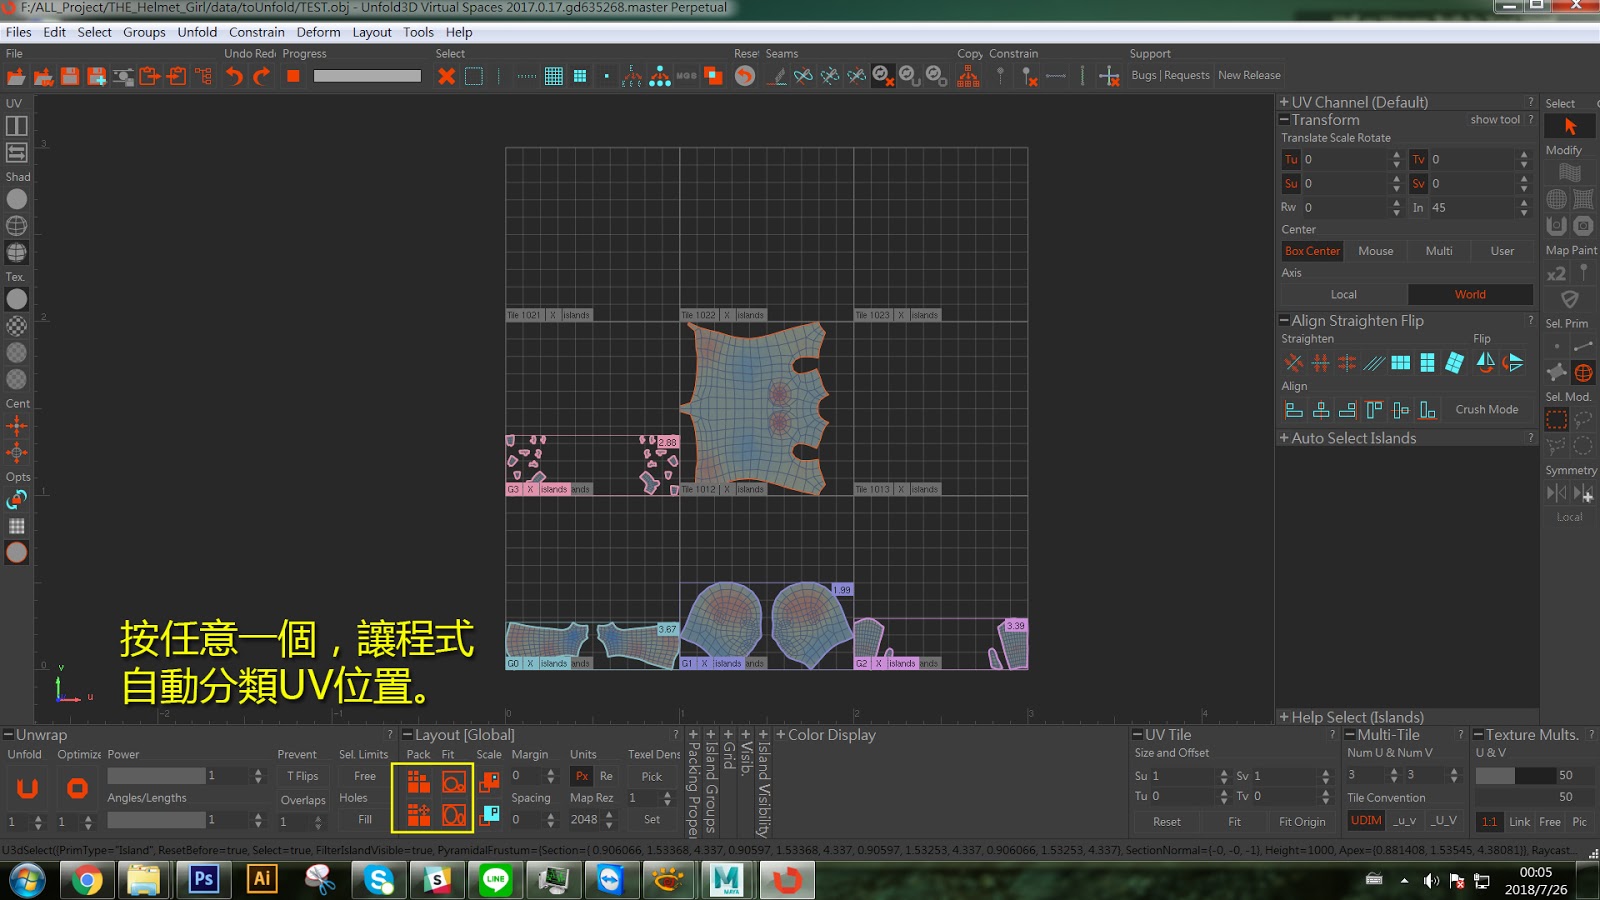The height and width of the screenshot is (900, 1600).
Task: Click the horizontal Flip icon
Action: pyautogui.click(x=1485, y=362)
